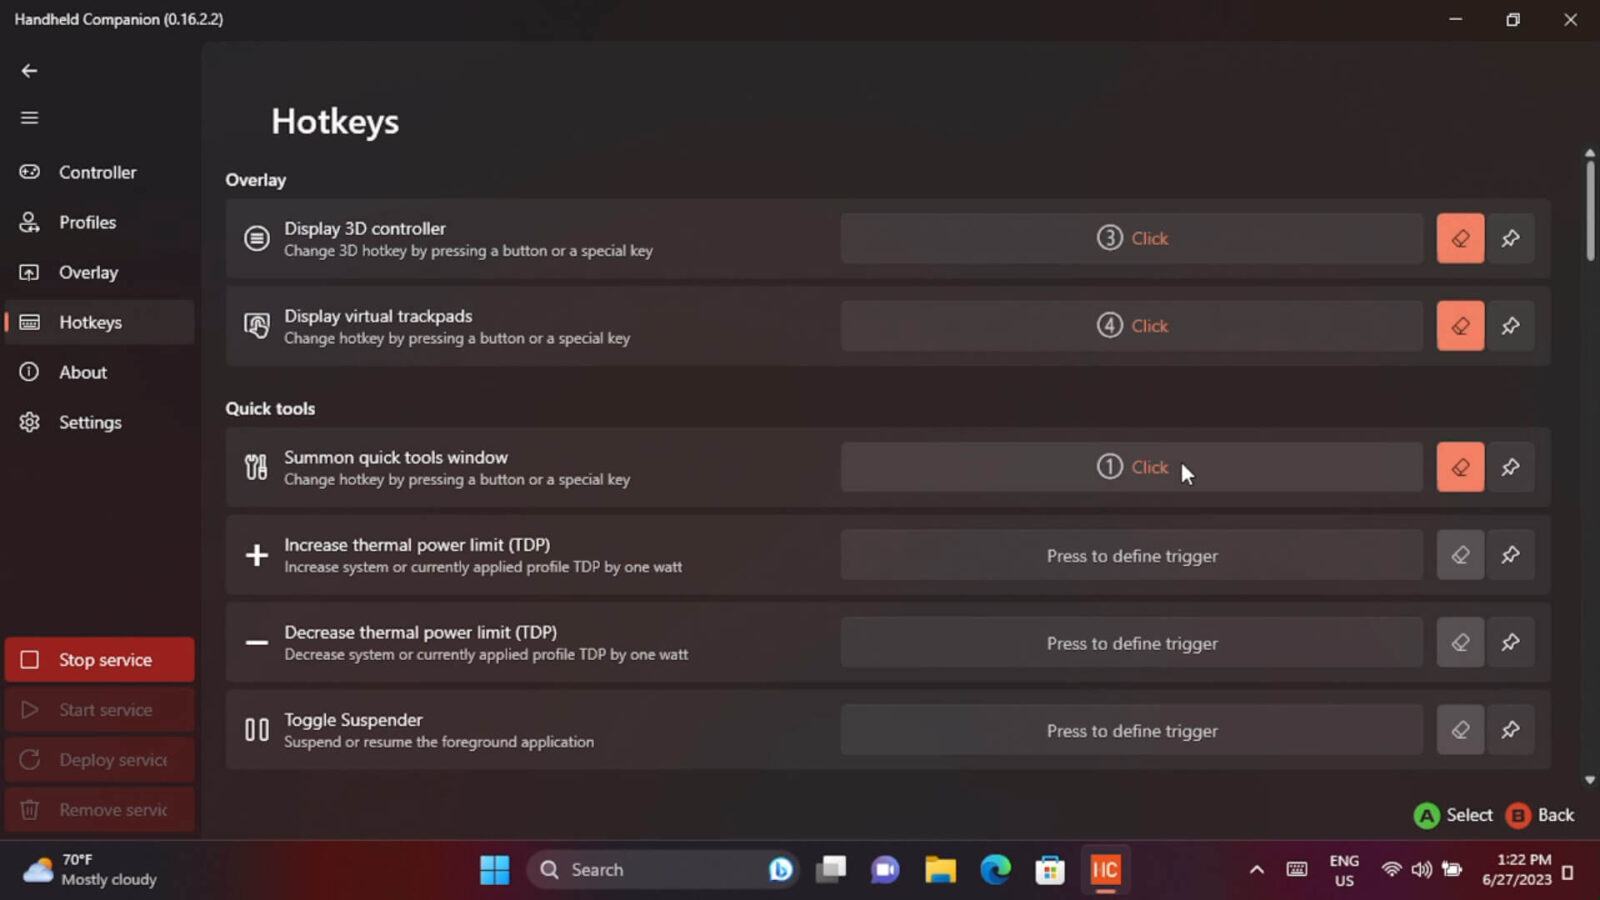Pin the Display virtual trackpads hotkey

[x=1510, y=326]
